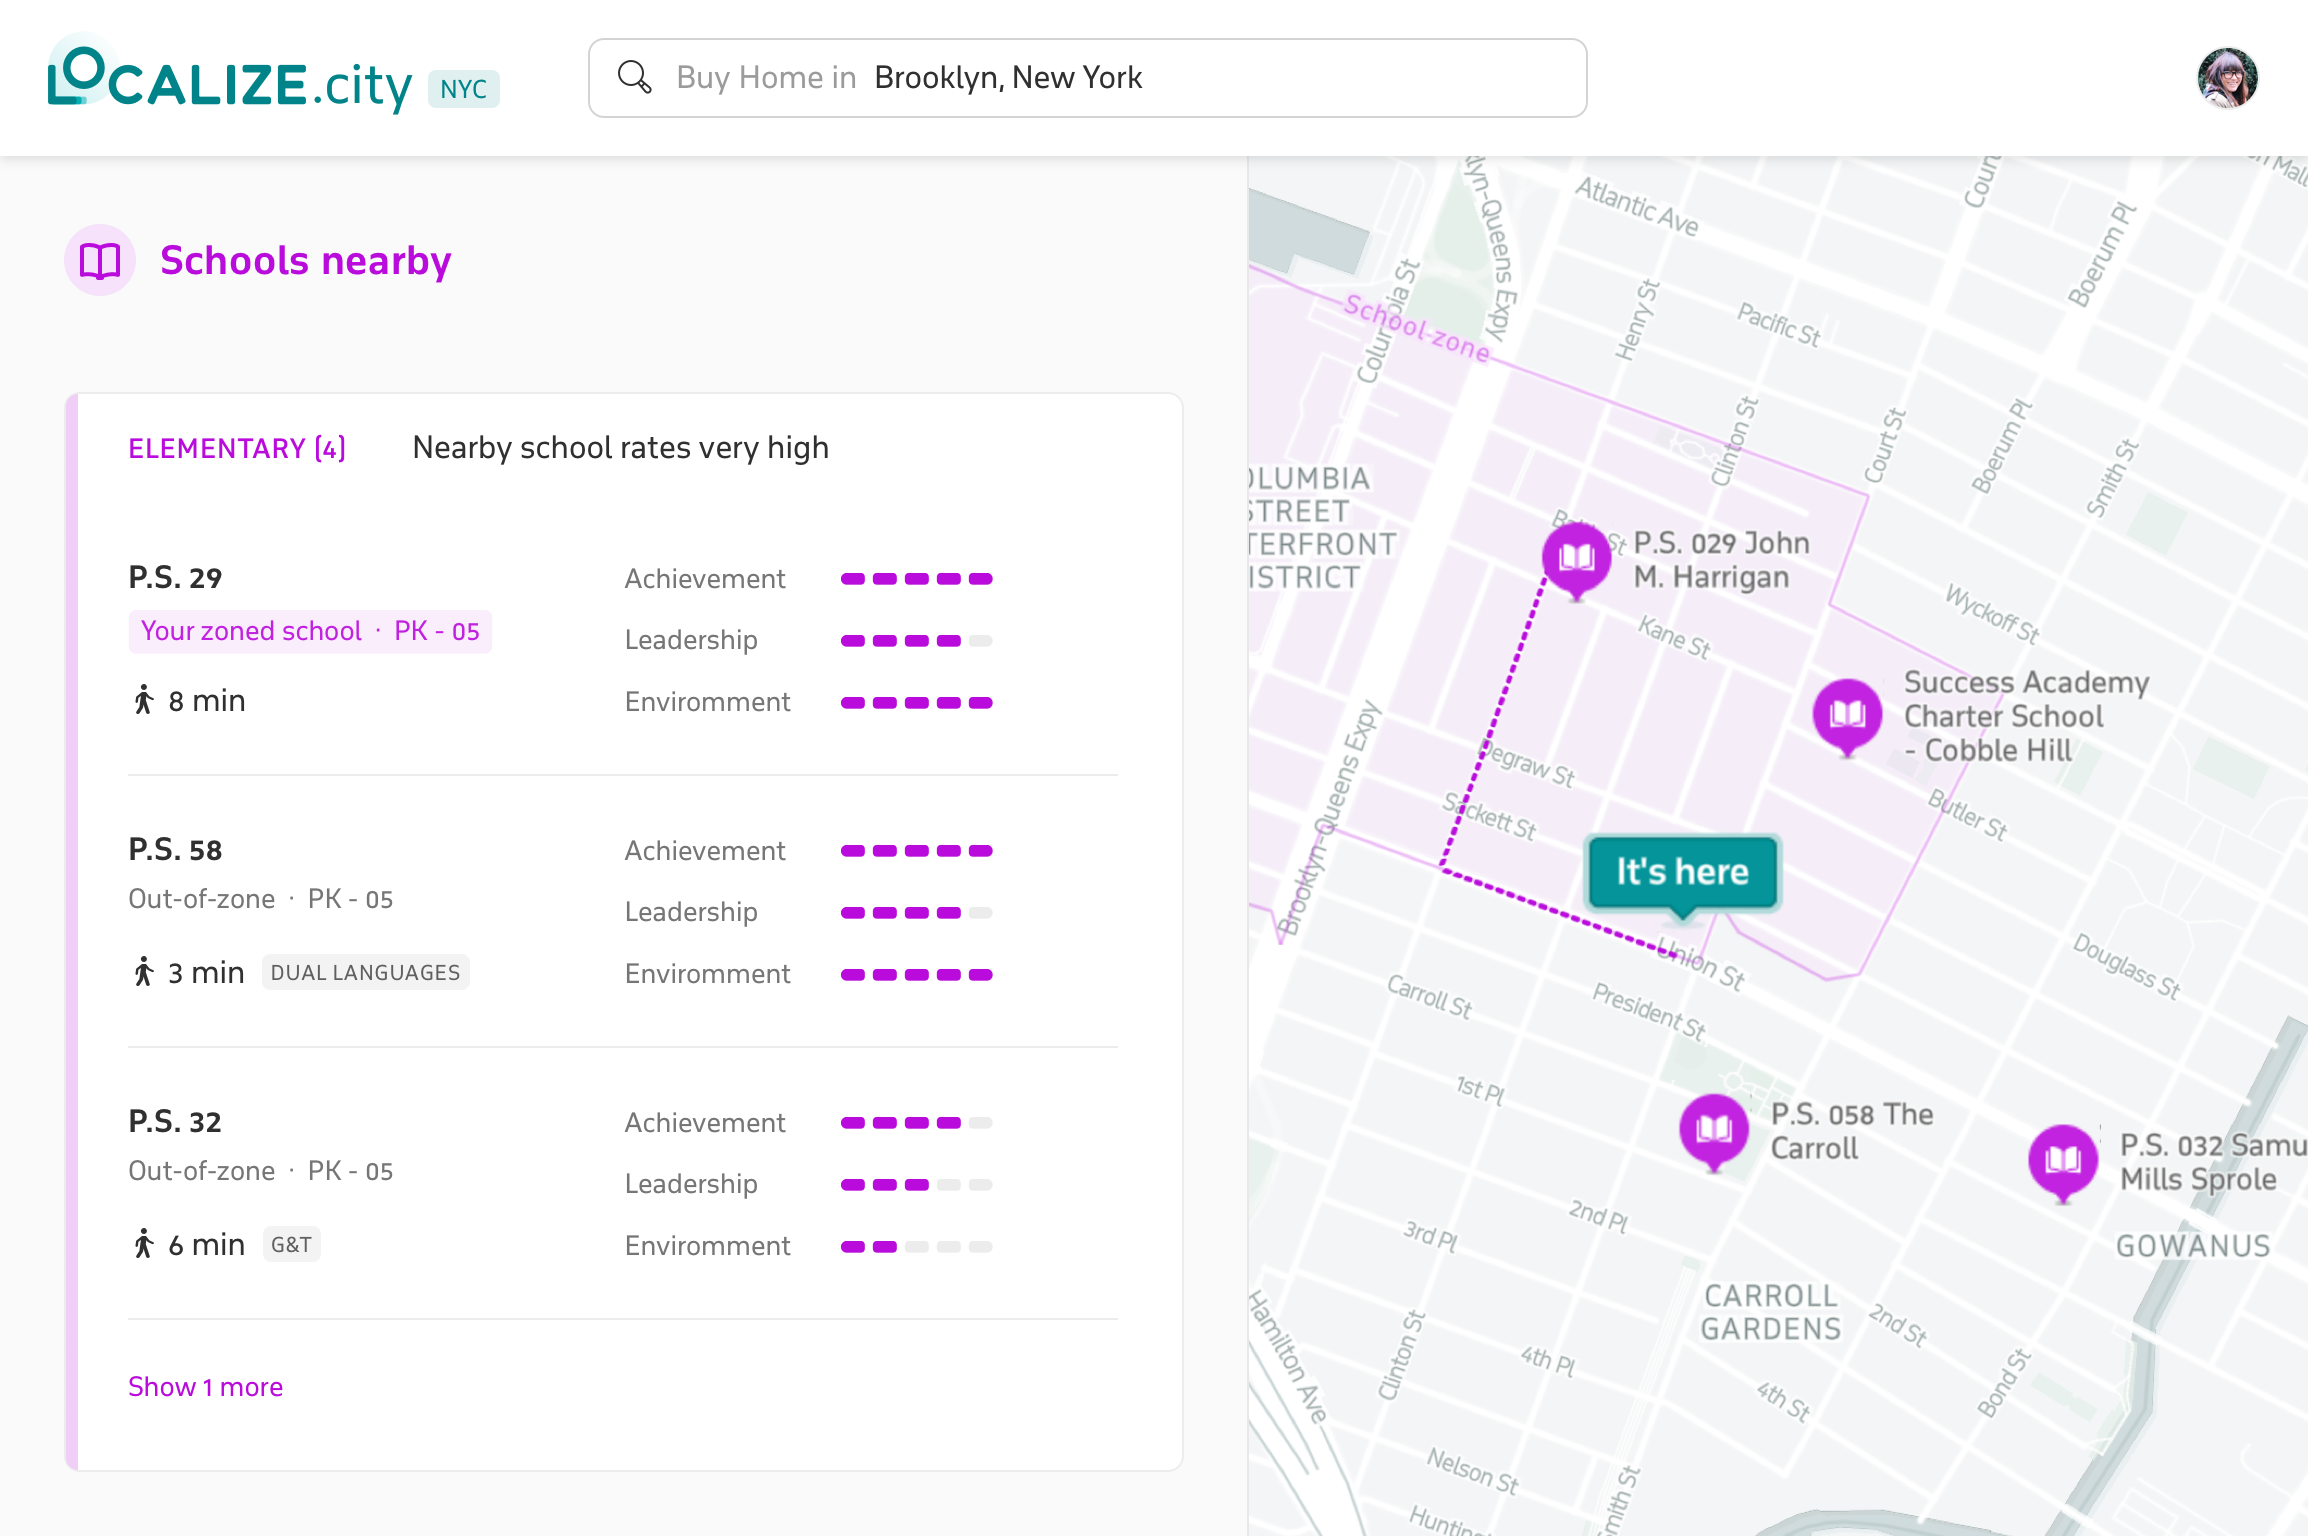This screenshot has height=1536, width=2308.
Task: Click the P.S. 058 The Carroll map pin
Action: pos(1714,1132)
